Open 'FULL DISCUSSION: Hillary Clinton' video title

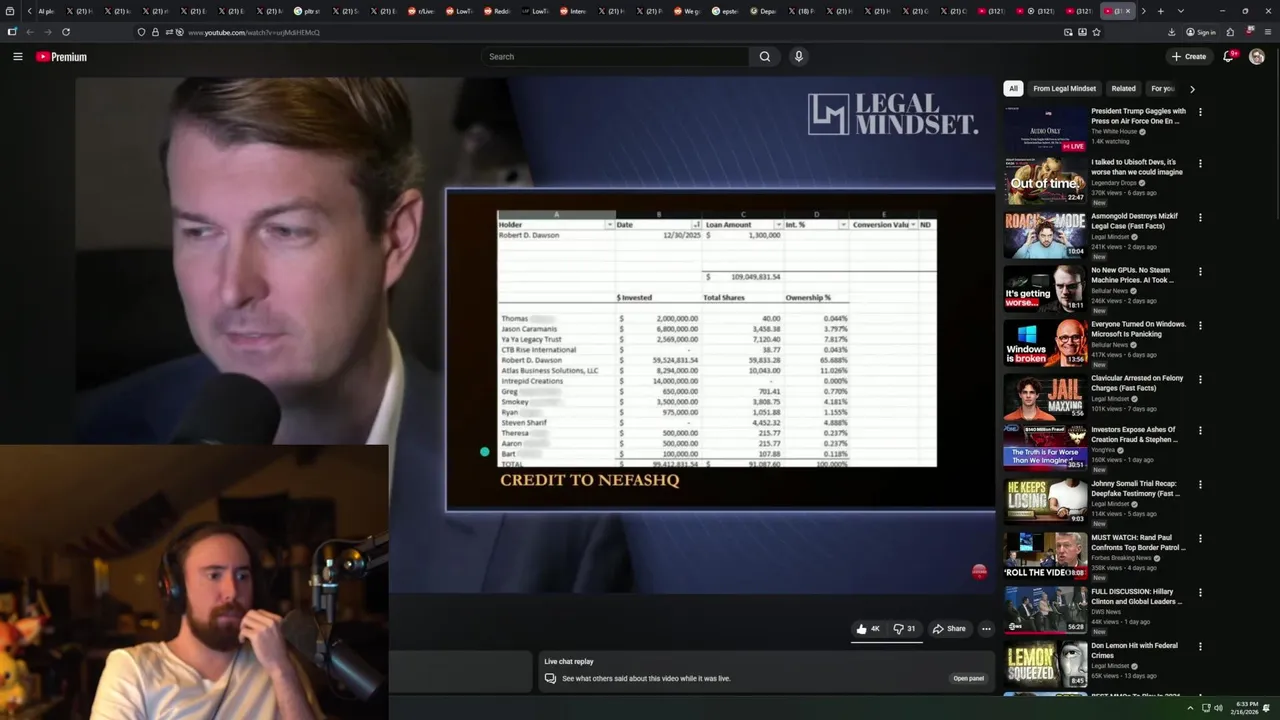click(x=1136, y=597)
